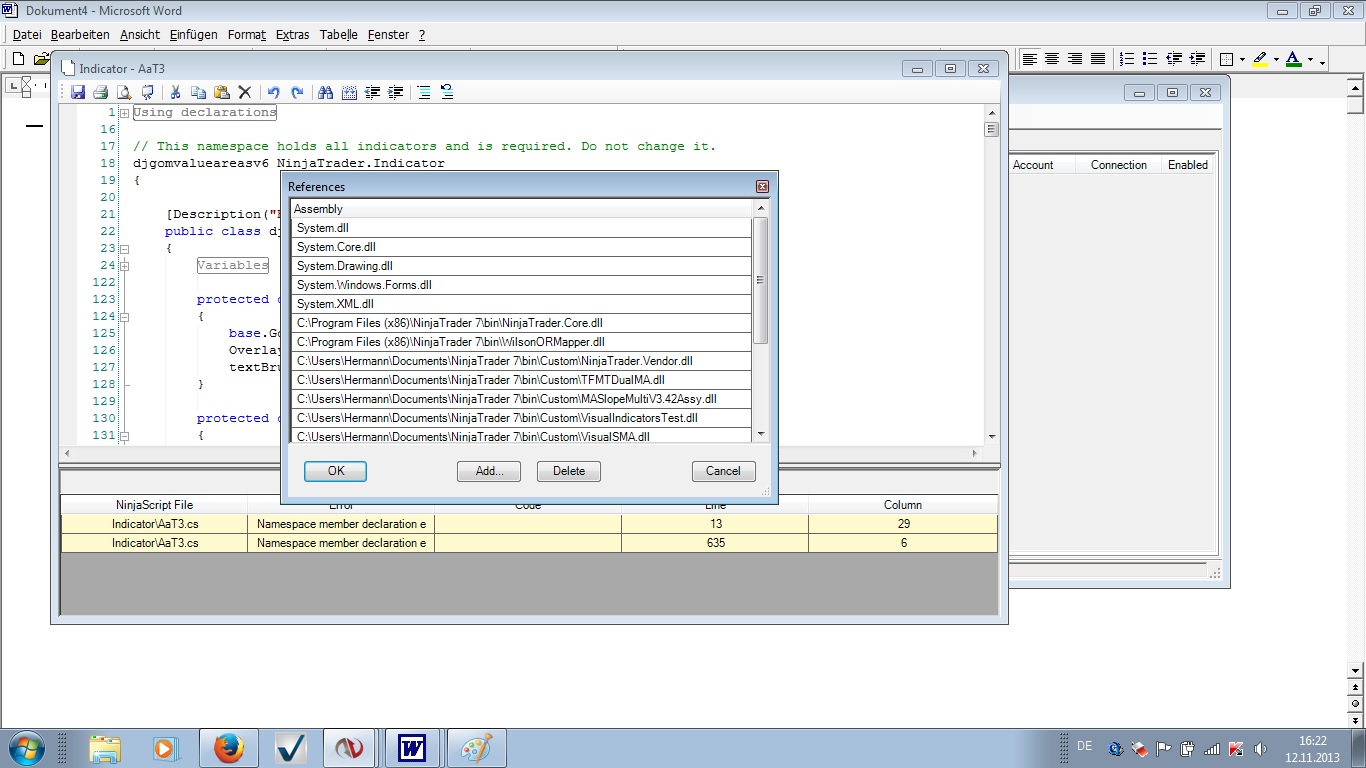Select System.Core.dll in the References list
Image resolution: width=1366 pixels, height=768 pixels.
click(x=521, y=247)
